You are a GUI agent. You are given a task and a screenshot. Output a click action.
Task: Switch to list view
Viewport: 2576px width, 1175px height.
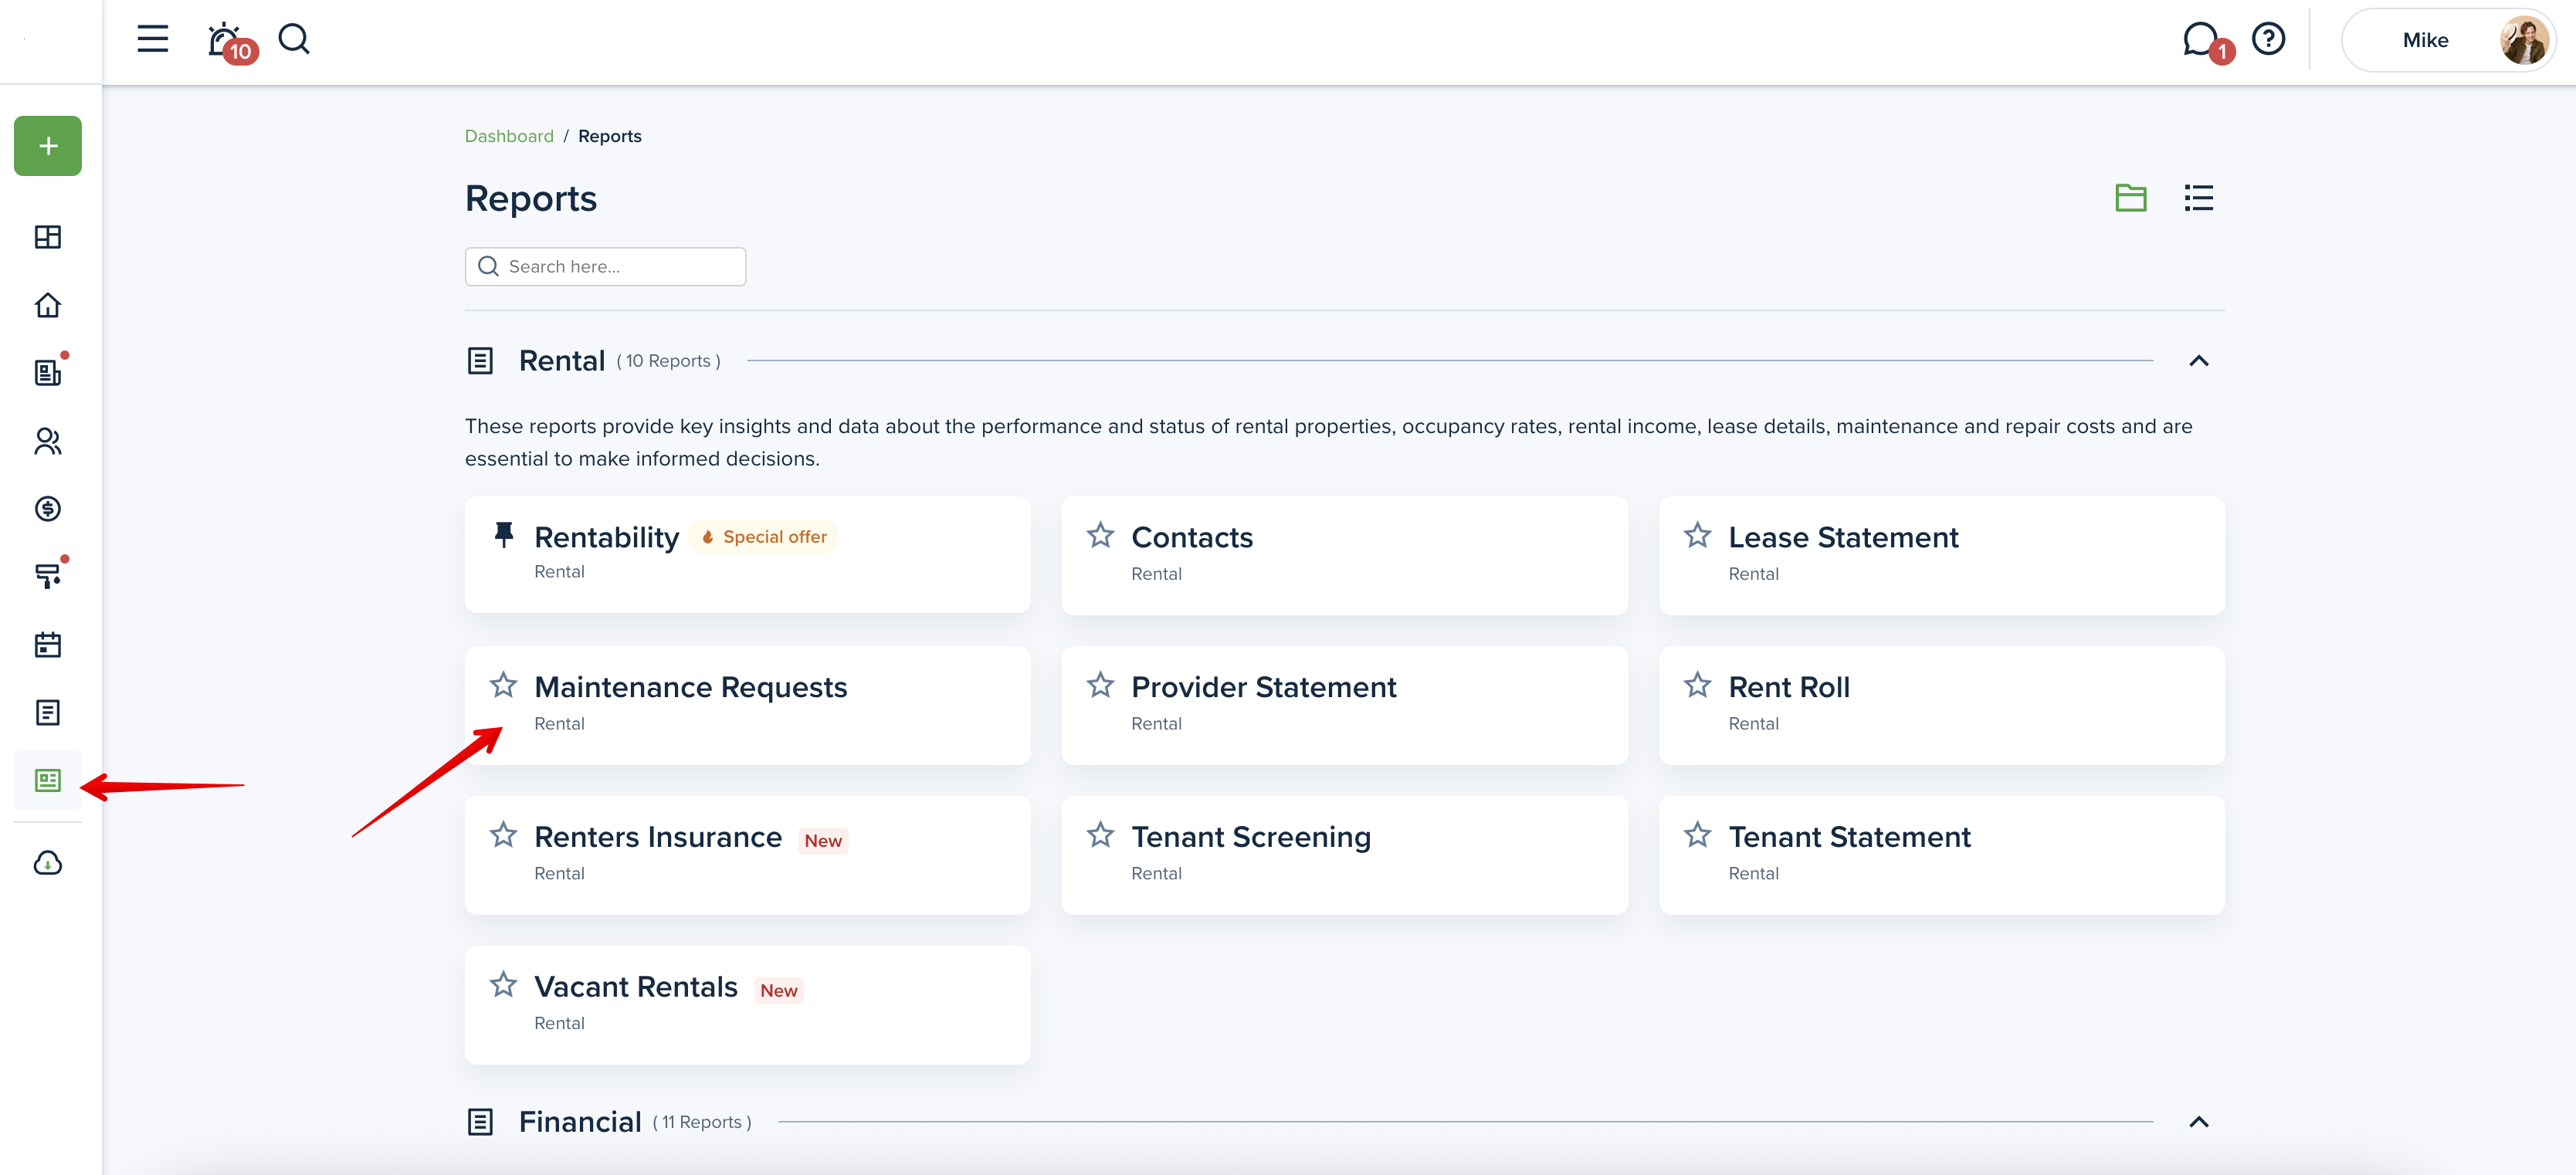coord(2198,198)
